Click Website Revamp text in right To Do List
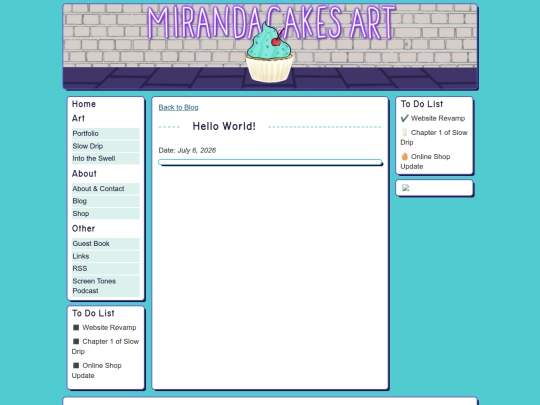Screen dimensions: 540x405 tap(438, 118)
